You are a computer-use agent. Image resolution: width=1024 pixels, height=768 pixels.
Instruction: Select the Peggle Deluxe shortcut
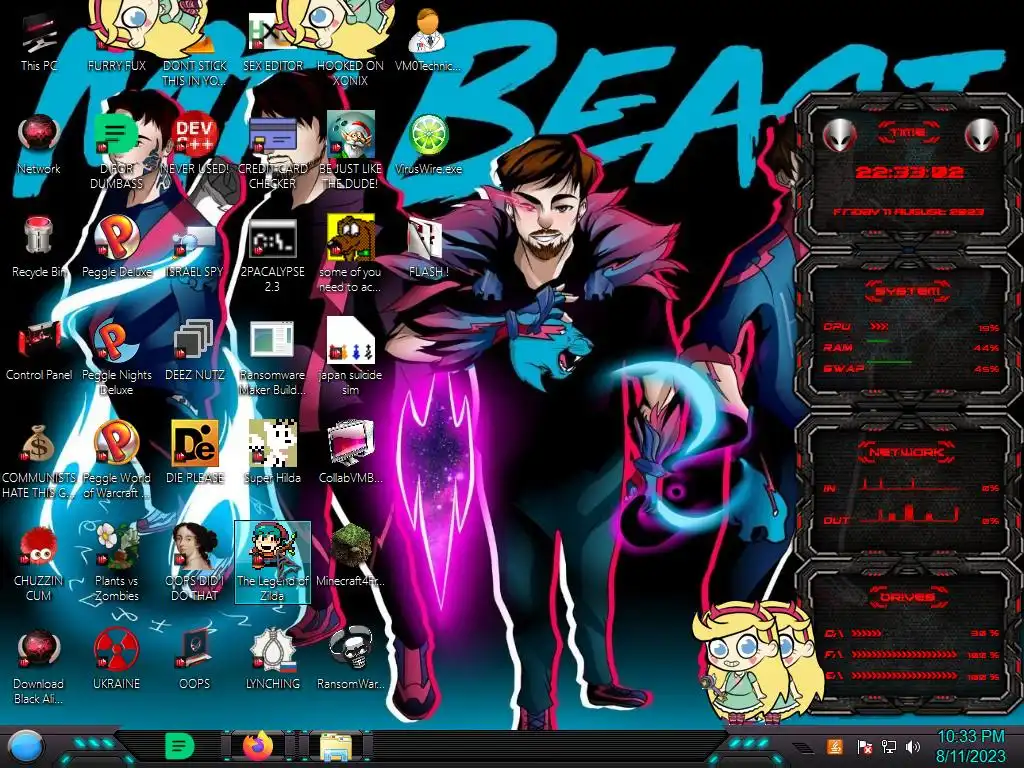click(x=116, y=248)
